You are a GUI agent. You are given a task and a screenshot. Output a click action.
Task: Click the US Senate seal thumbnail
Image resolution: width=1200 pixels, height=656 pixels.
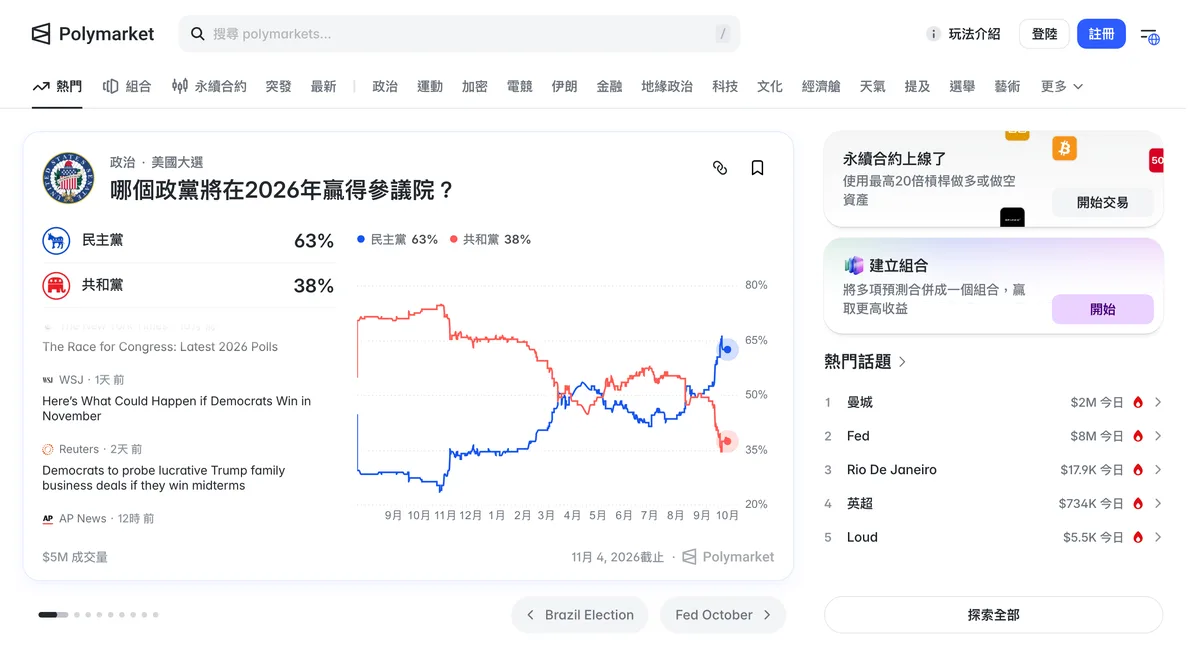pyautogui.click(x=68, y=178)
